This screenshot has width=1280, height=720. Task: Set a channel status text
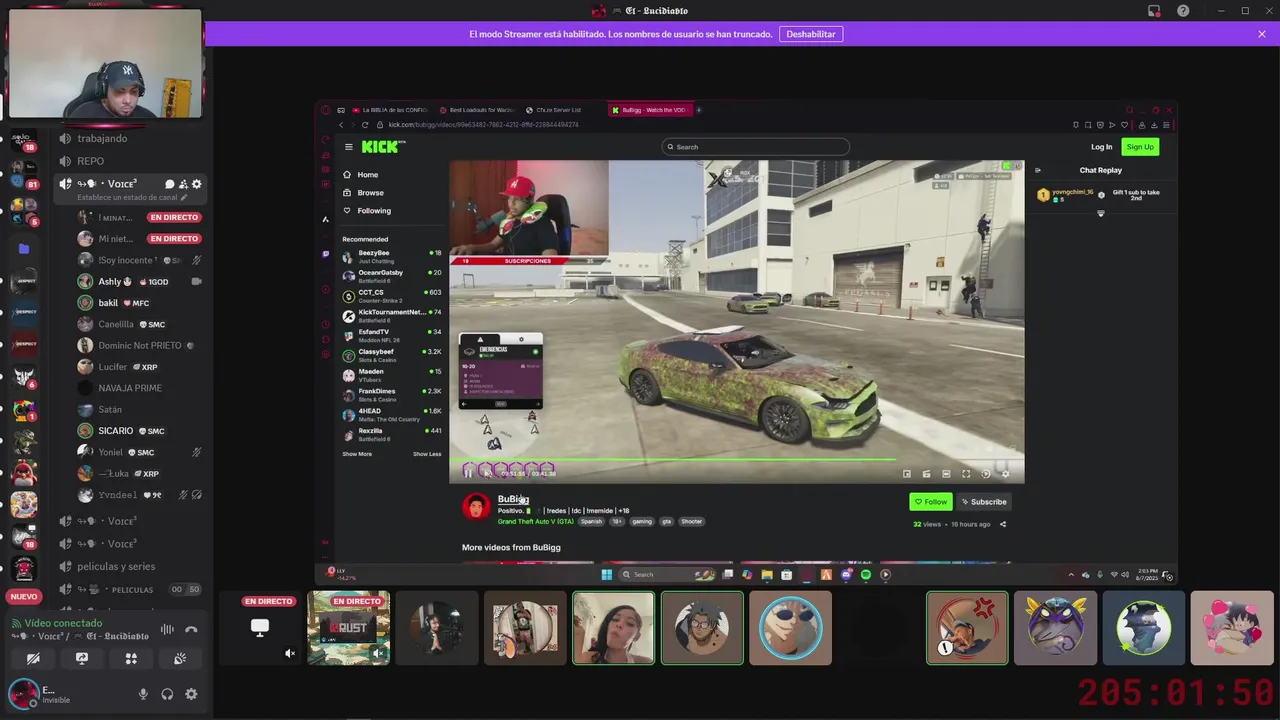coord(134,197)
